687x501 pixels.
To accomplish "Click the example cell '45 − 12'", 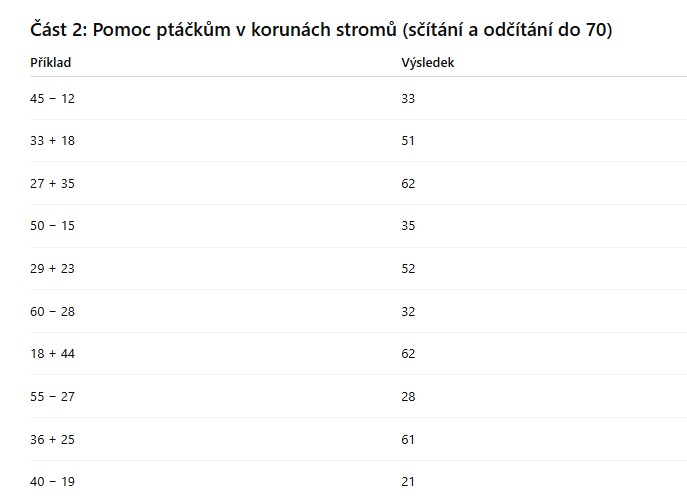I will click(x=53, y=99).
